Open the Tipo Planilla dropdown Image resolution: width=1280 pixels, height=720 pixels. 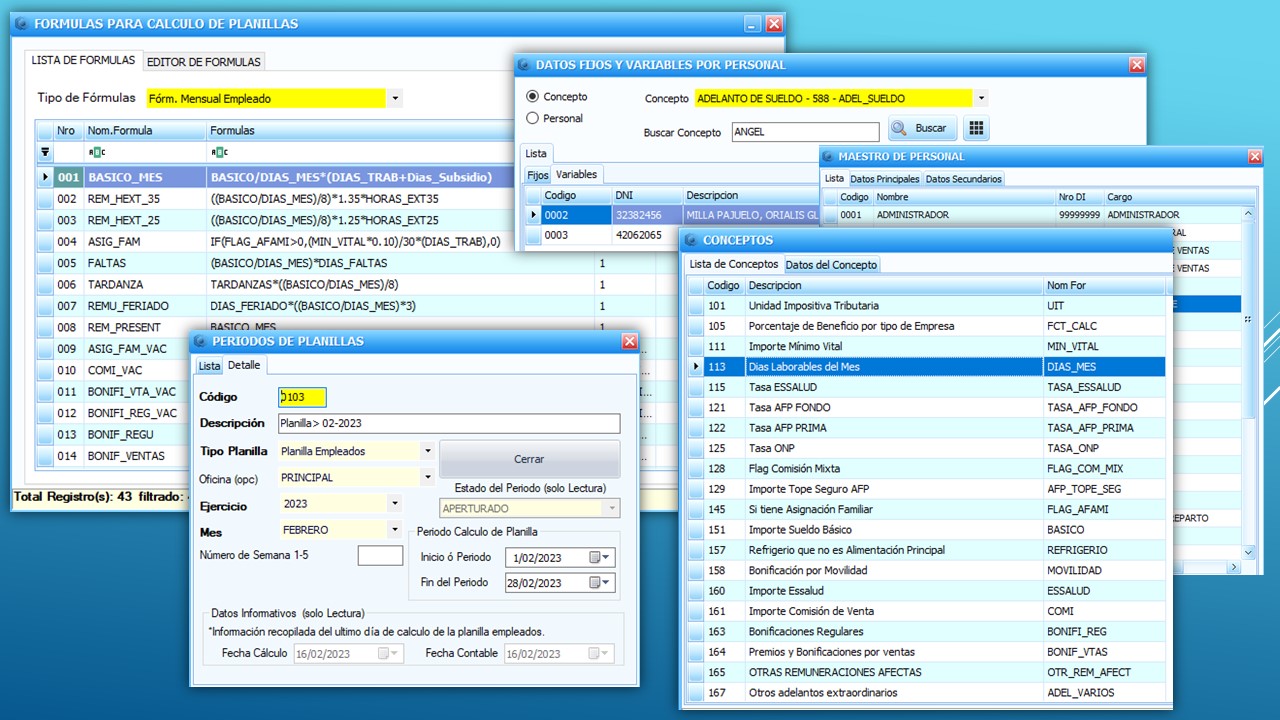click(x=427, y=451)
